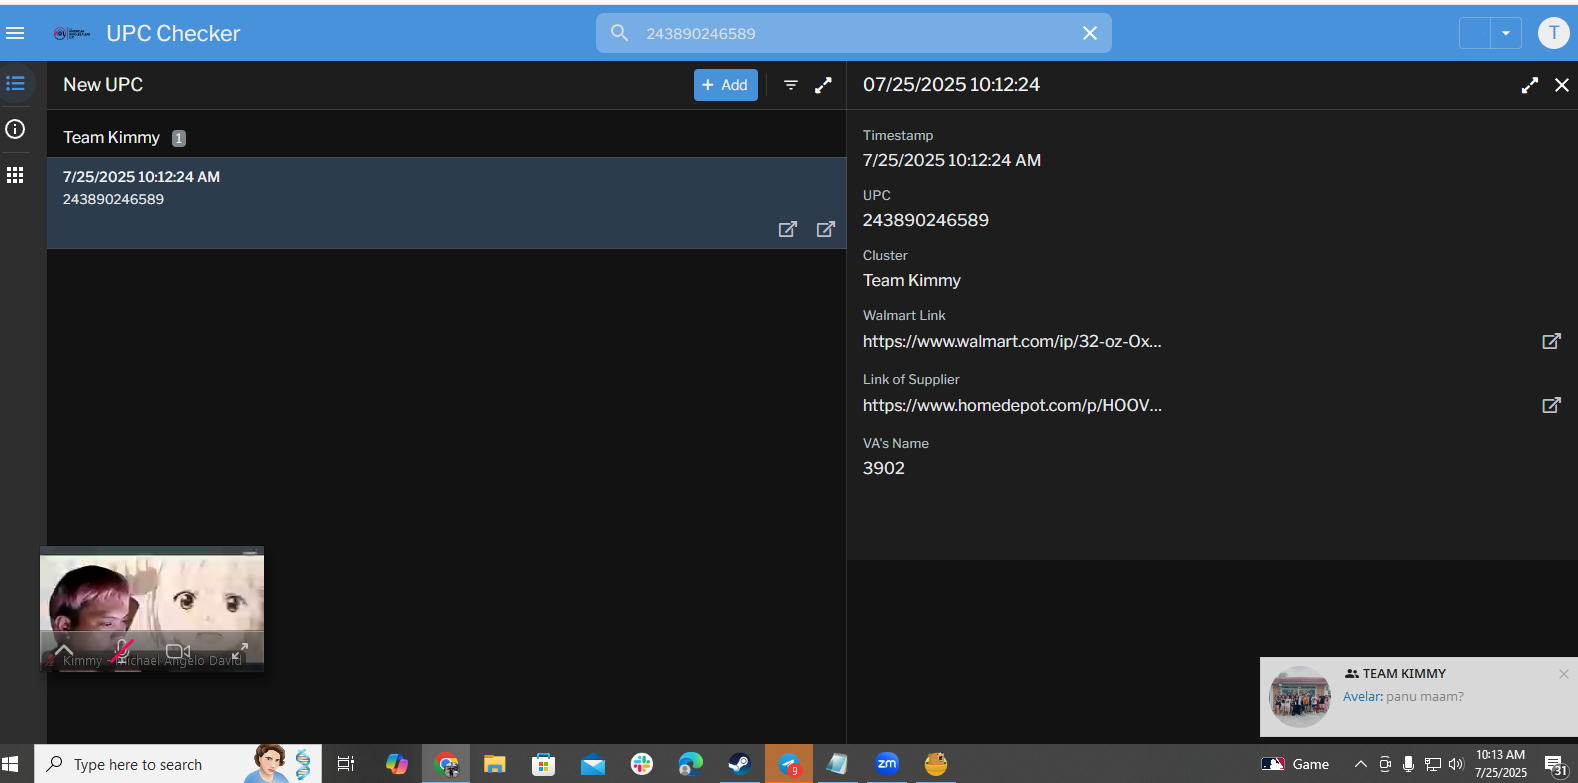Viewport: 1578px width, 783px height.
Task: Toggle microphone mute in video call overlay
Action: [x=123, y=651]
